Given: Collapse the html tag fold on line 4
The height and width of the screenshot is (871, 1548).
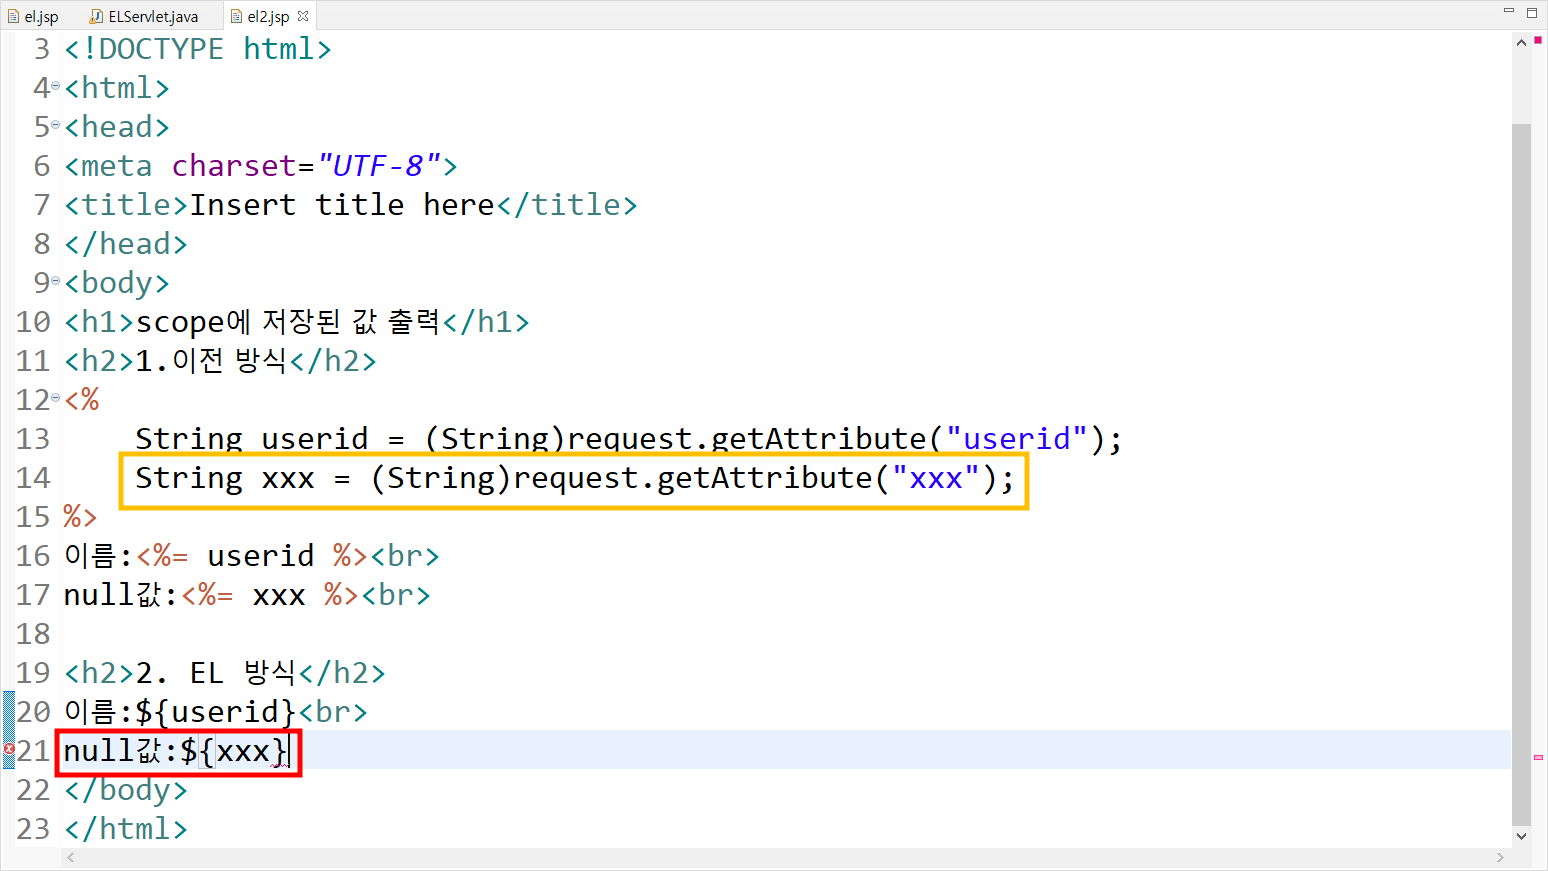Looking at the screenshot, I should pyautogui.click(x=56, y=87).
